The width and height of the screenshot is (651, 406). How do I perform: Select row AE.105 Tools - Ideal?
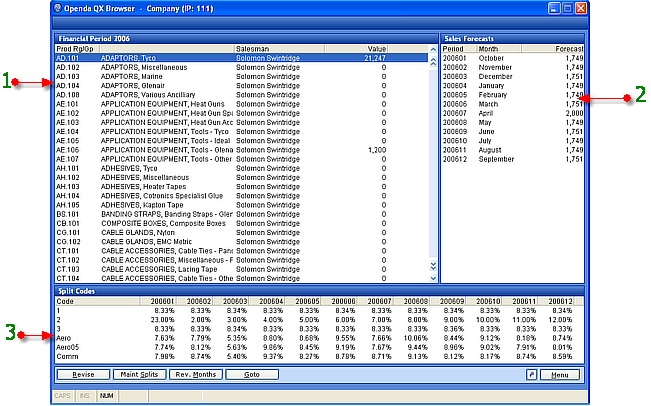click(242, 141)
